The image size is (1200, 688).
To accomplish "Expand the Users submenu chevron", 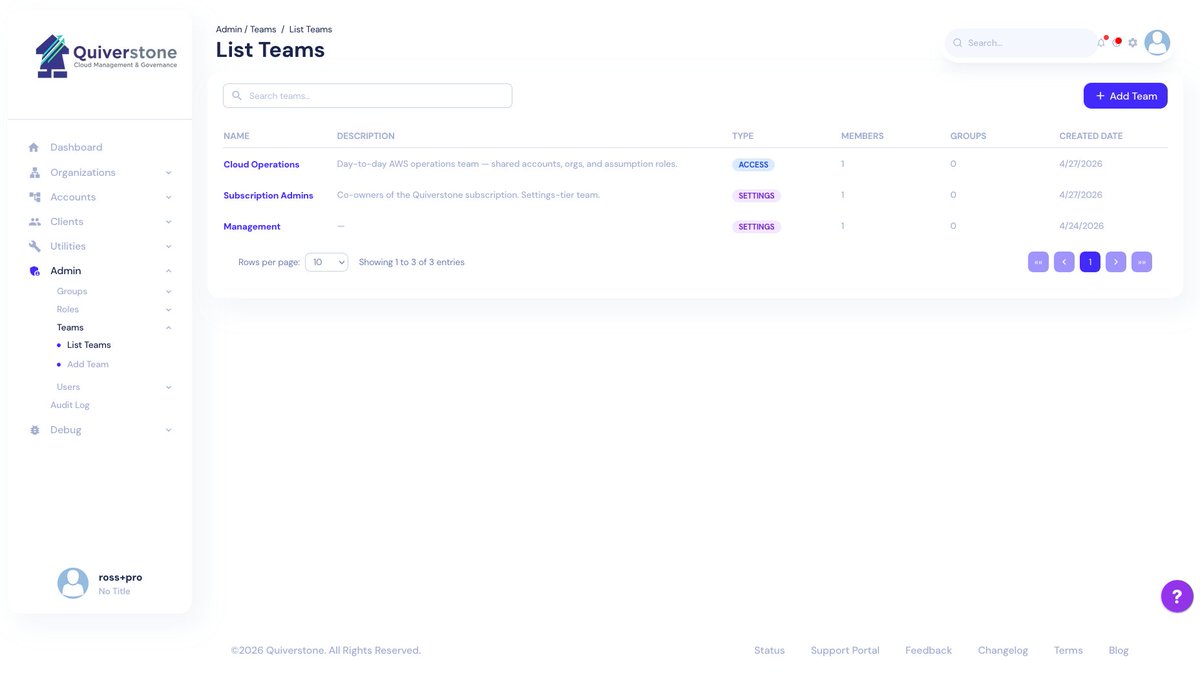I will click(168, 387).
